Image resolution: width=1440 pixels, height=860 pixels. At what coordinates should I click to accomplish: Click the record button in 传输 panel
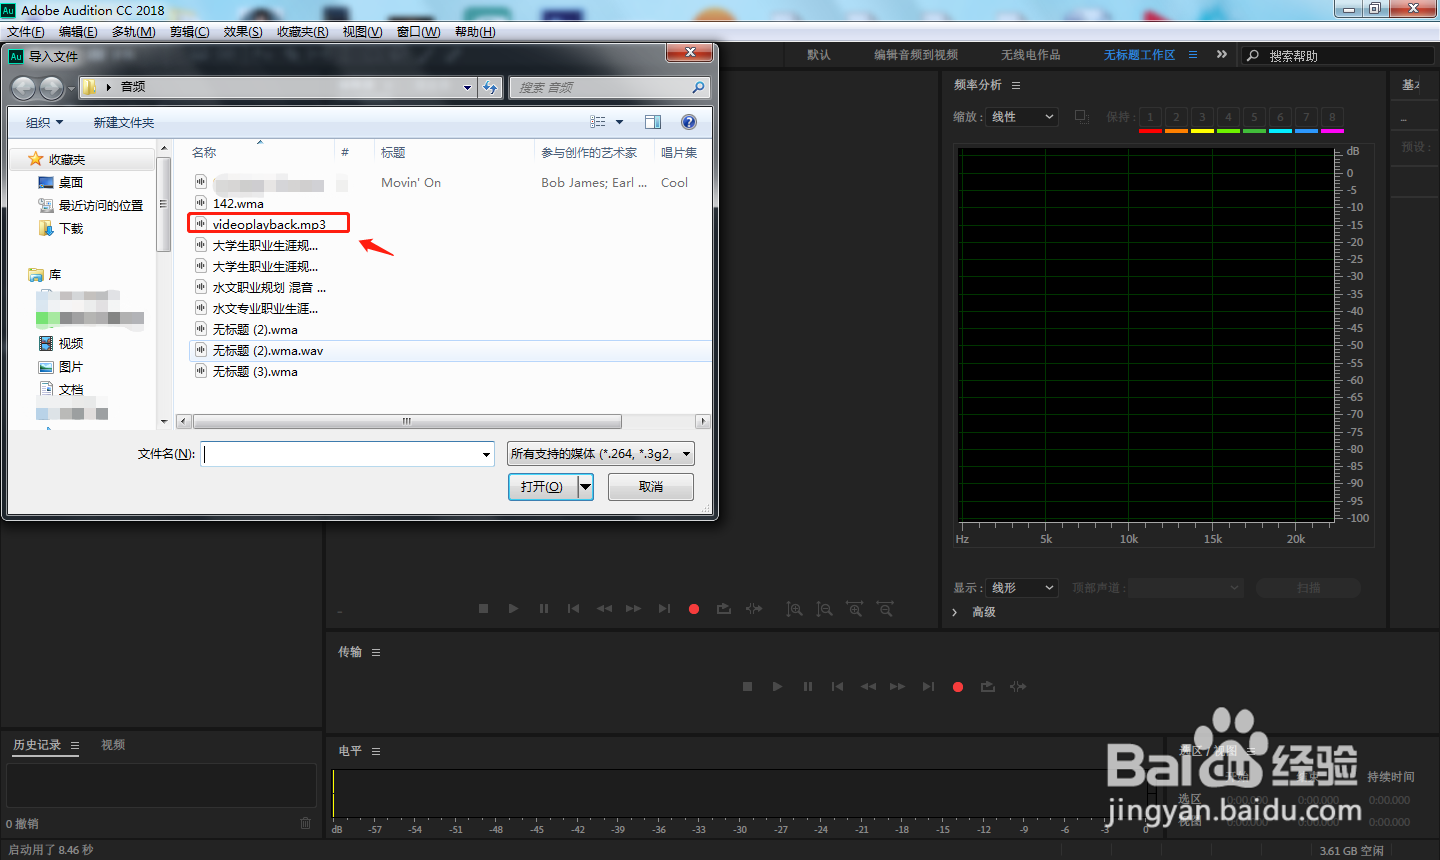pos(958,687)
